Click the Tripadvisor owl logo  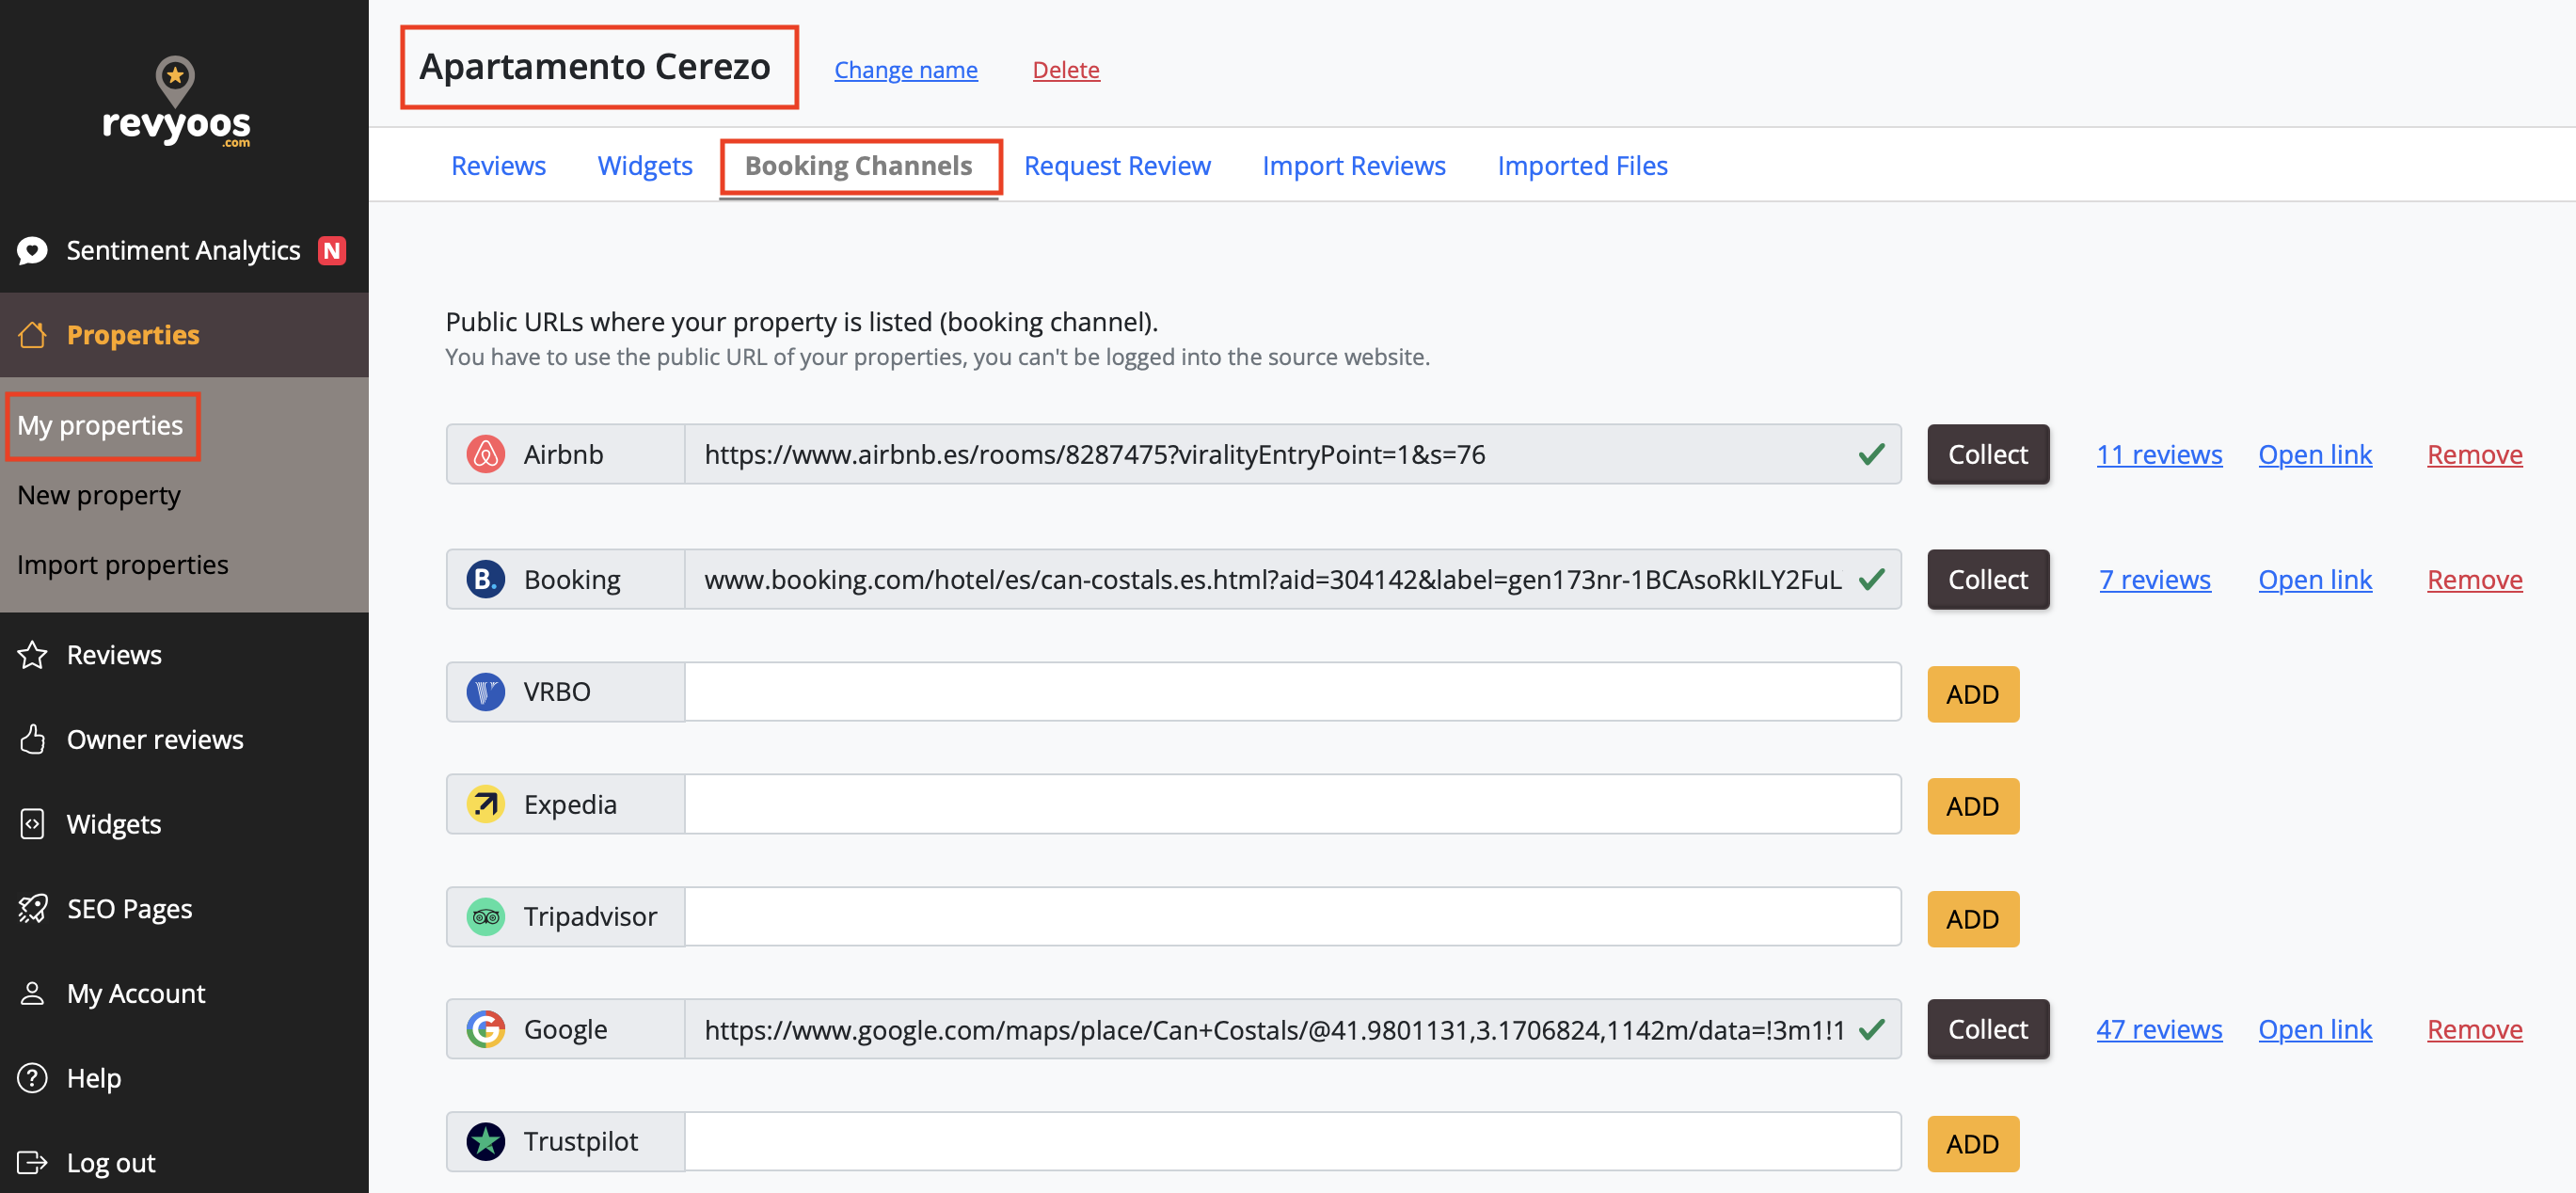pyautogui.click(x=486, y=917)
